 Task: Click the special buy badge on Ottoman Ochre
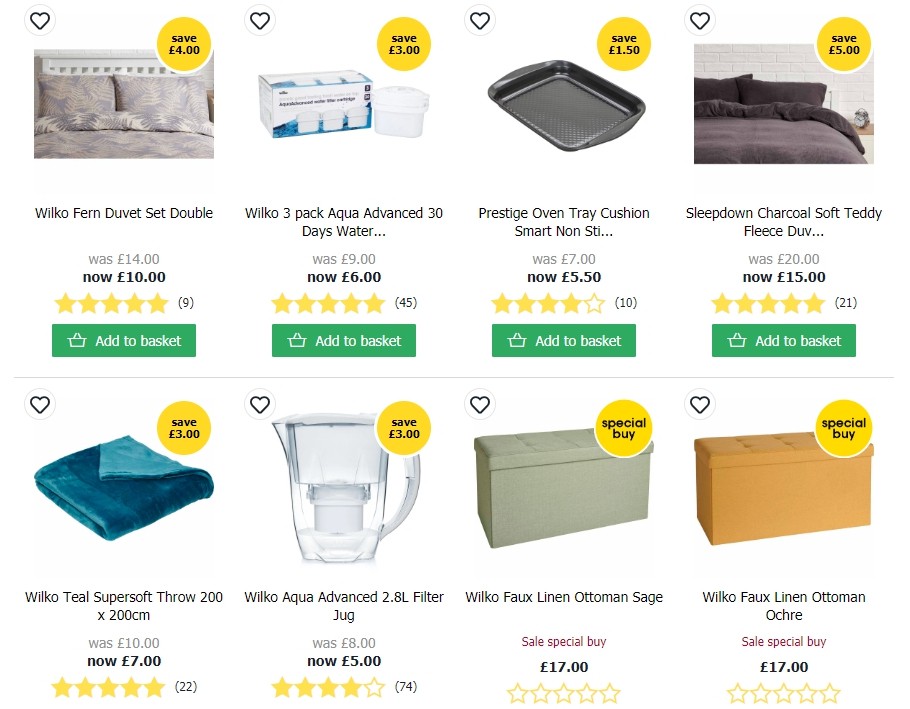(x=844, y=428)
